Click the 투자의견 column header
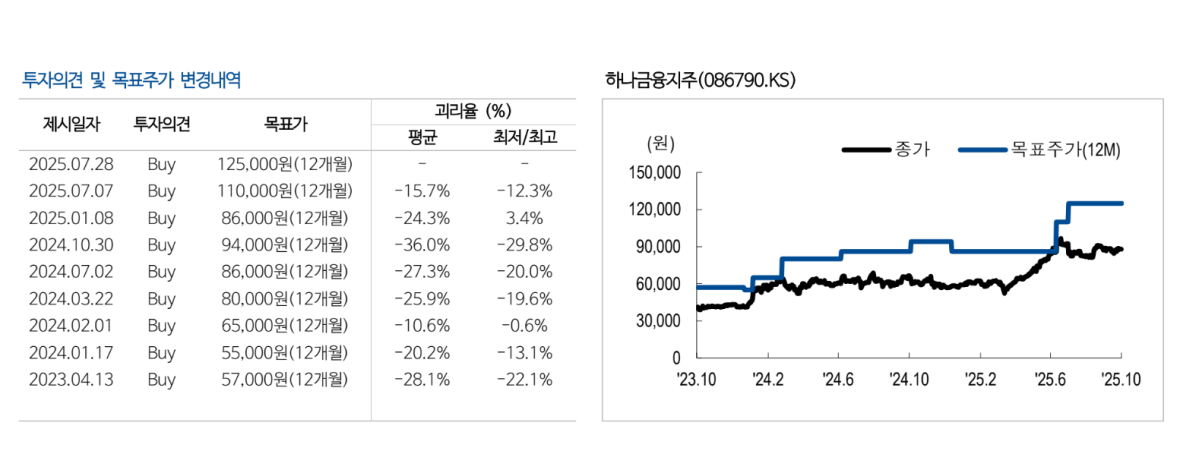The height and width of the screenshot is (454, 1199). click(x=161, y=125)
